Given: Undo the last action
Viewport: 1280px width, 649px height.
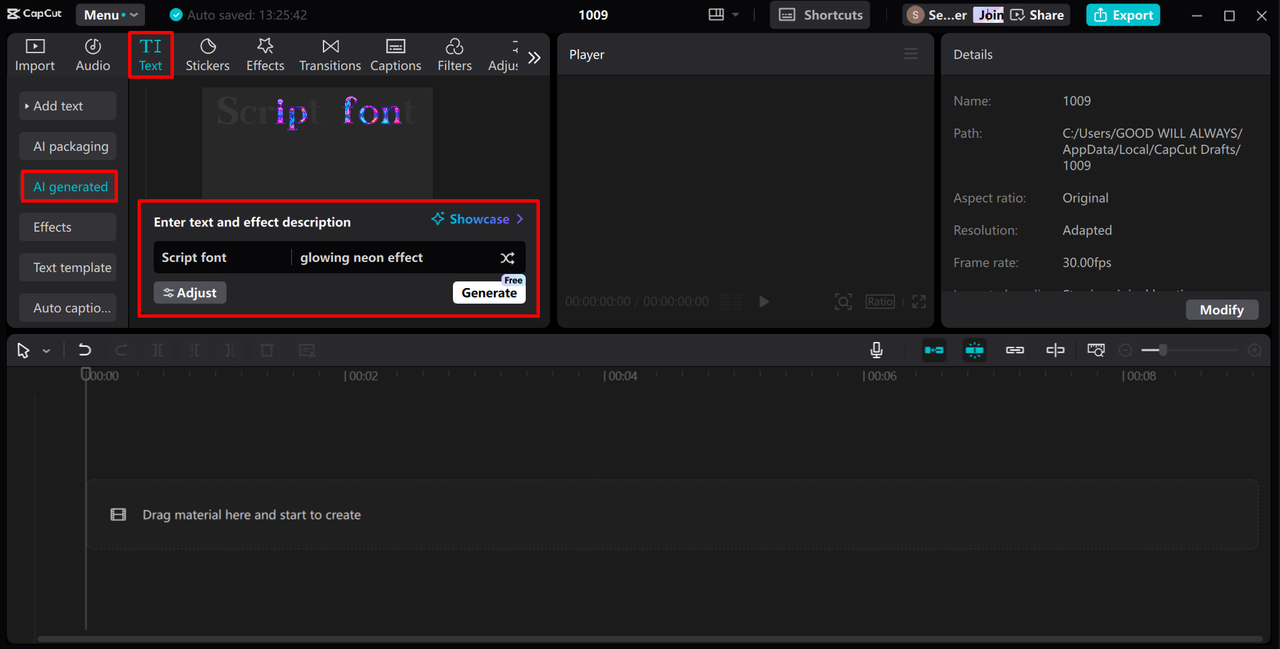Looking at the screenshot, I should [85, 350].
